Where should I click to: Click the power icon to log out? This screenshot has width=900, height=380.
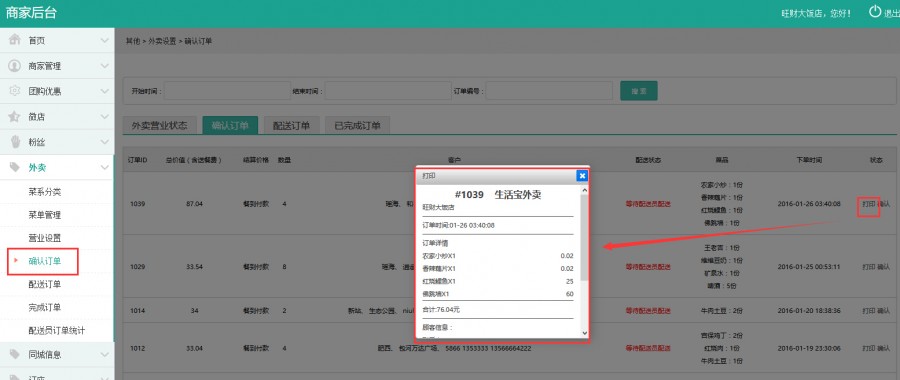(x=875, y=11)
